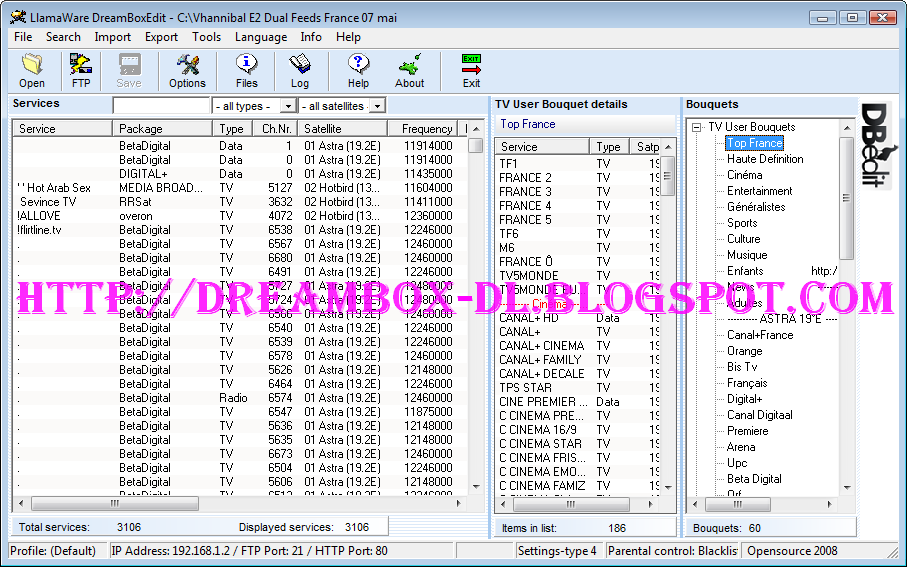Open a settings folder with Open icon

(x=32, y=71)
